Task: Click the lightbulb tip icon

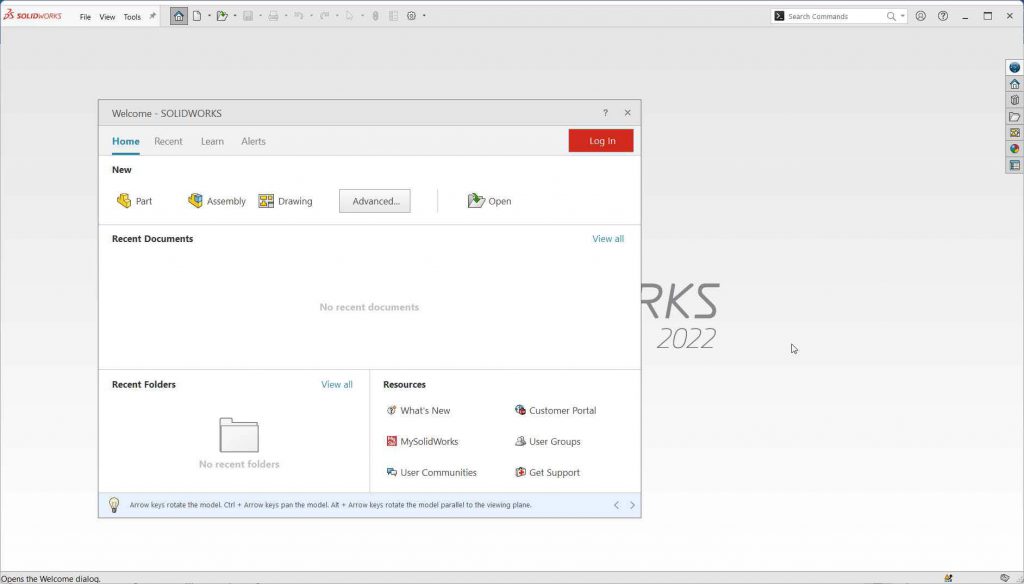Action: point(114,505)
